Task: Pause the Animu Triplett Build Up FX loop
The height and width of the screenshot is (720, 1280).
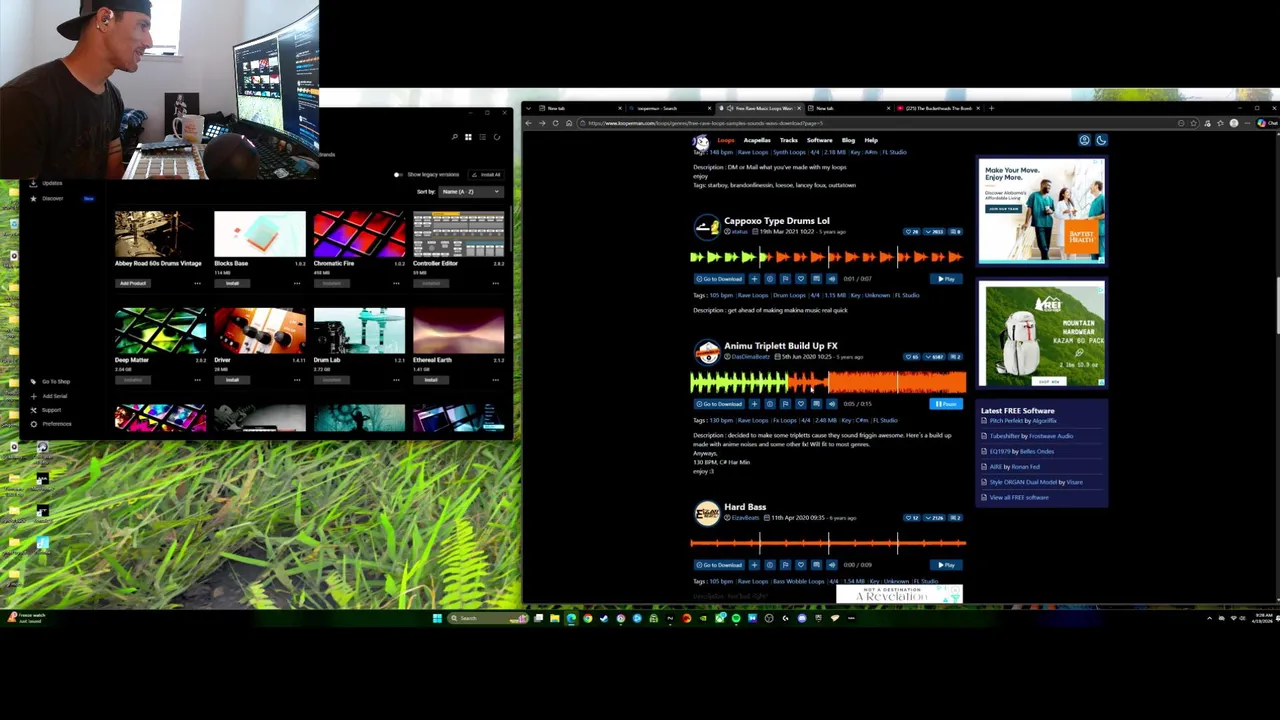Action: [x=946, y=404]
